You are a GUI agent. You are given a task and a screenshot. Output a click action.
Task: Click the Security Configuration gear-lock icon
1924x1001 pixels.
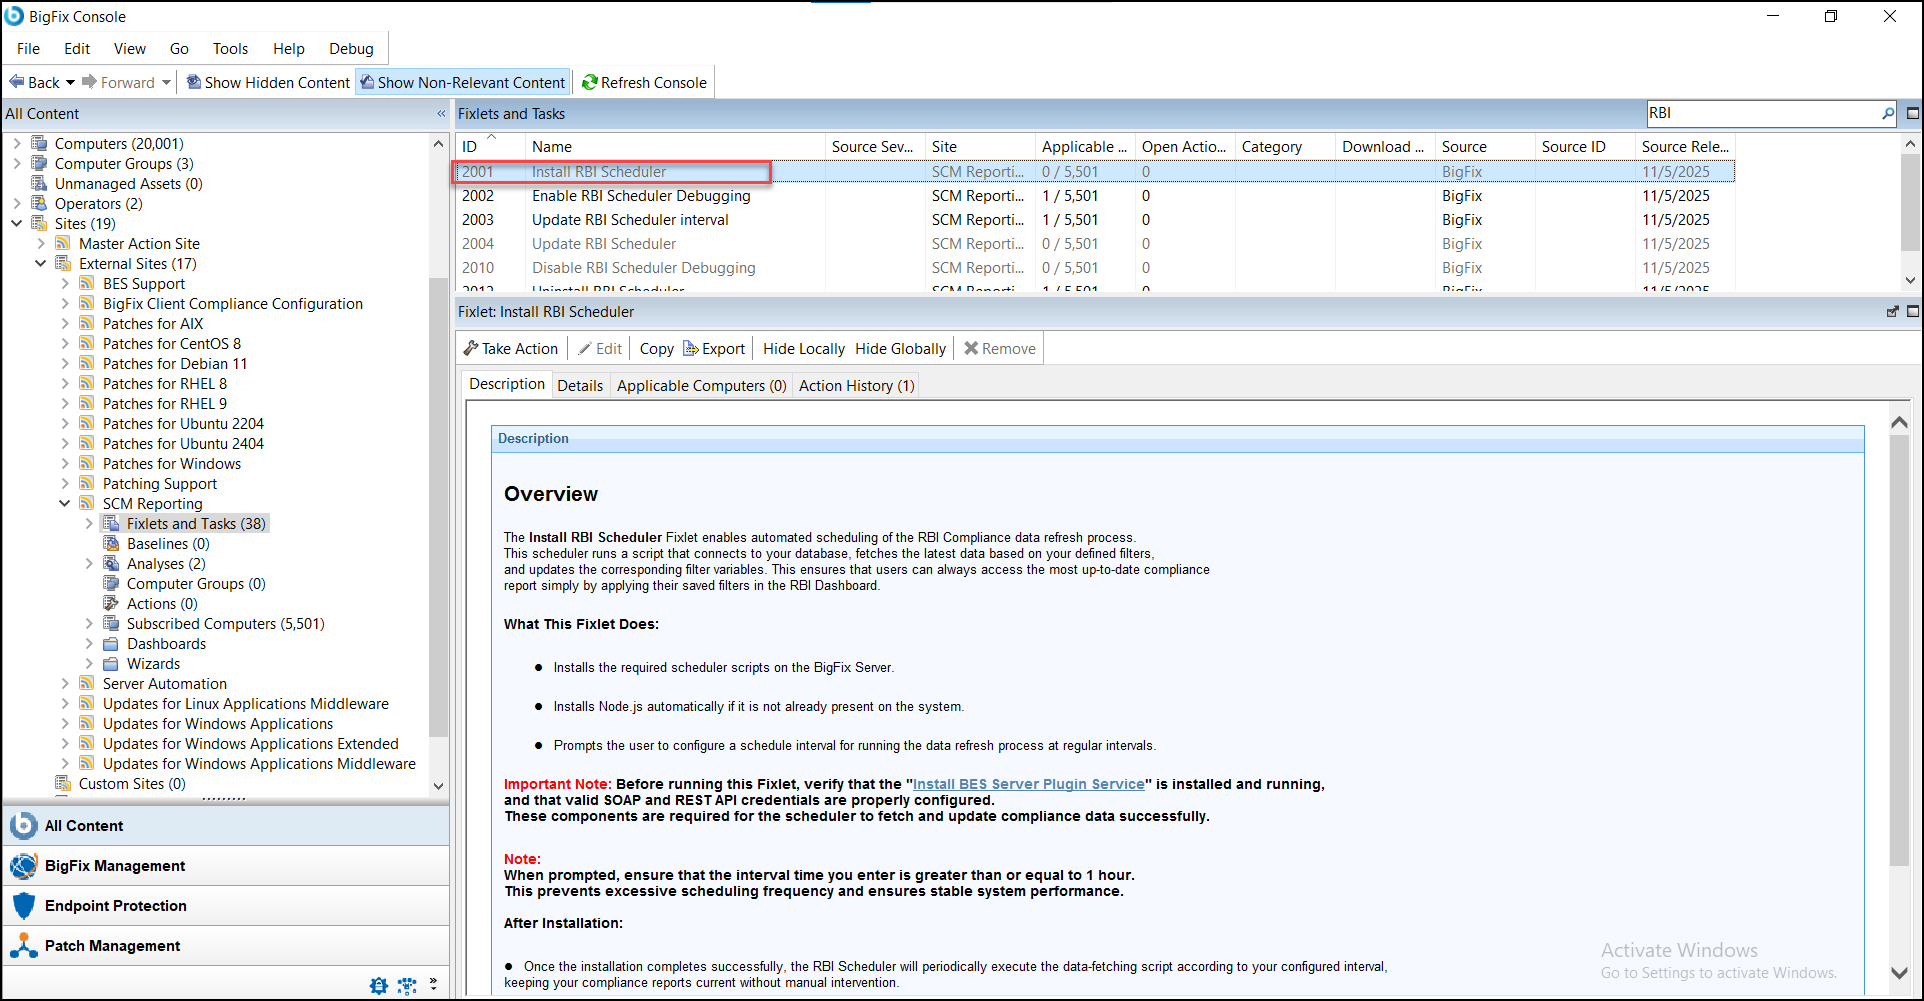coord(379,986)
